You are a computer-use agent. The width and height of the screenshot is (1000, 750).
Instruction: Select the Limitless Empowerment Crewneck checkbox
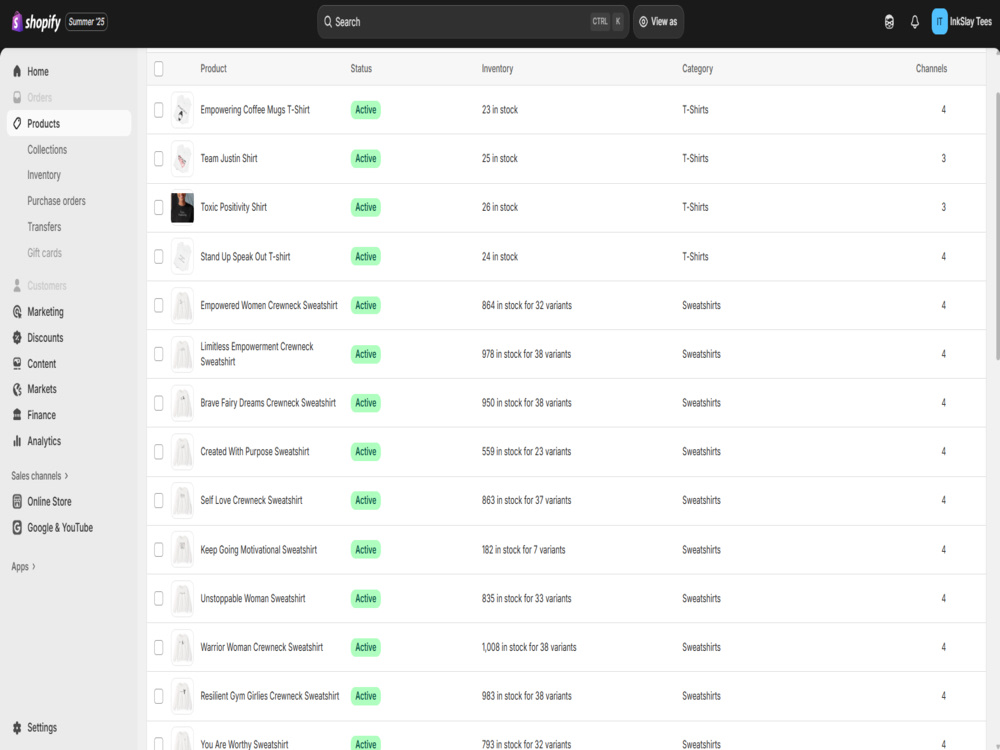pos(159,354)
